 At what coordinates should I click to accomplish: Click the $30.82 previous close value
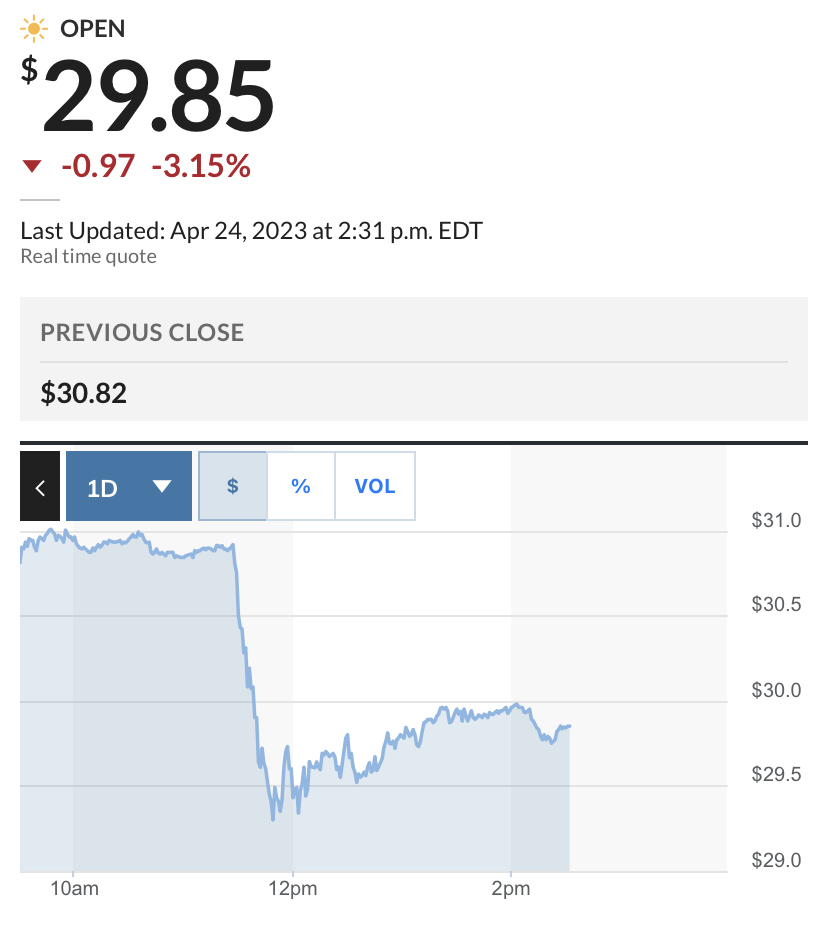[84, 393]
